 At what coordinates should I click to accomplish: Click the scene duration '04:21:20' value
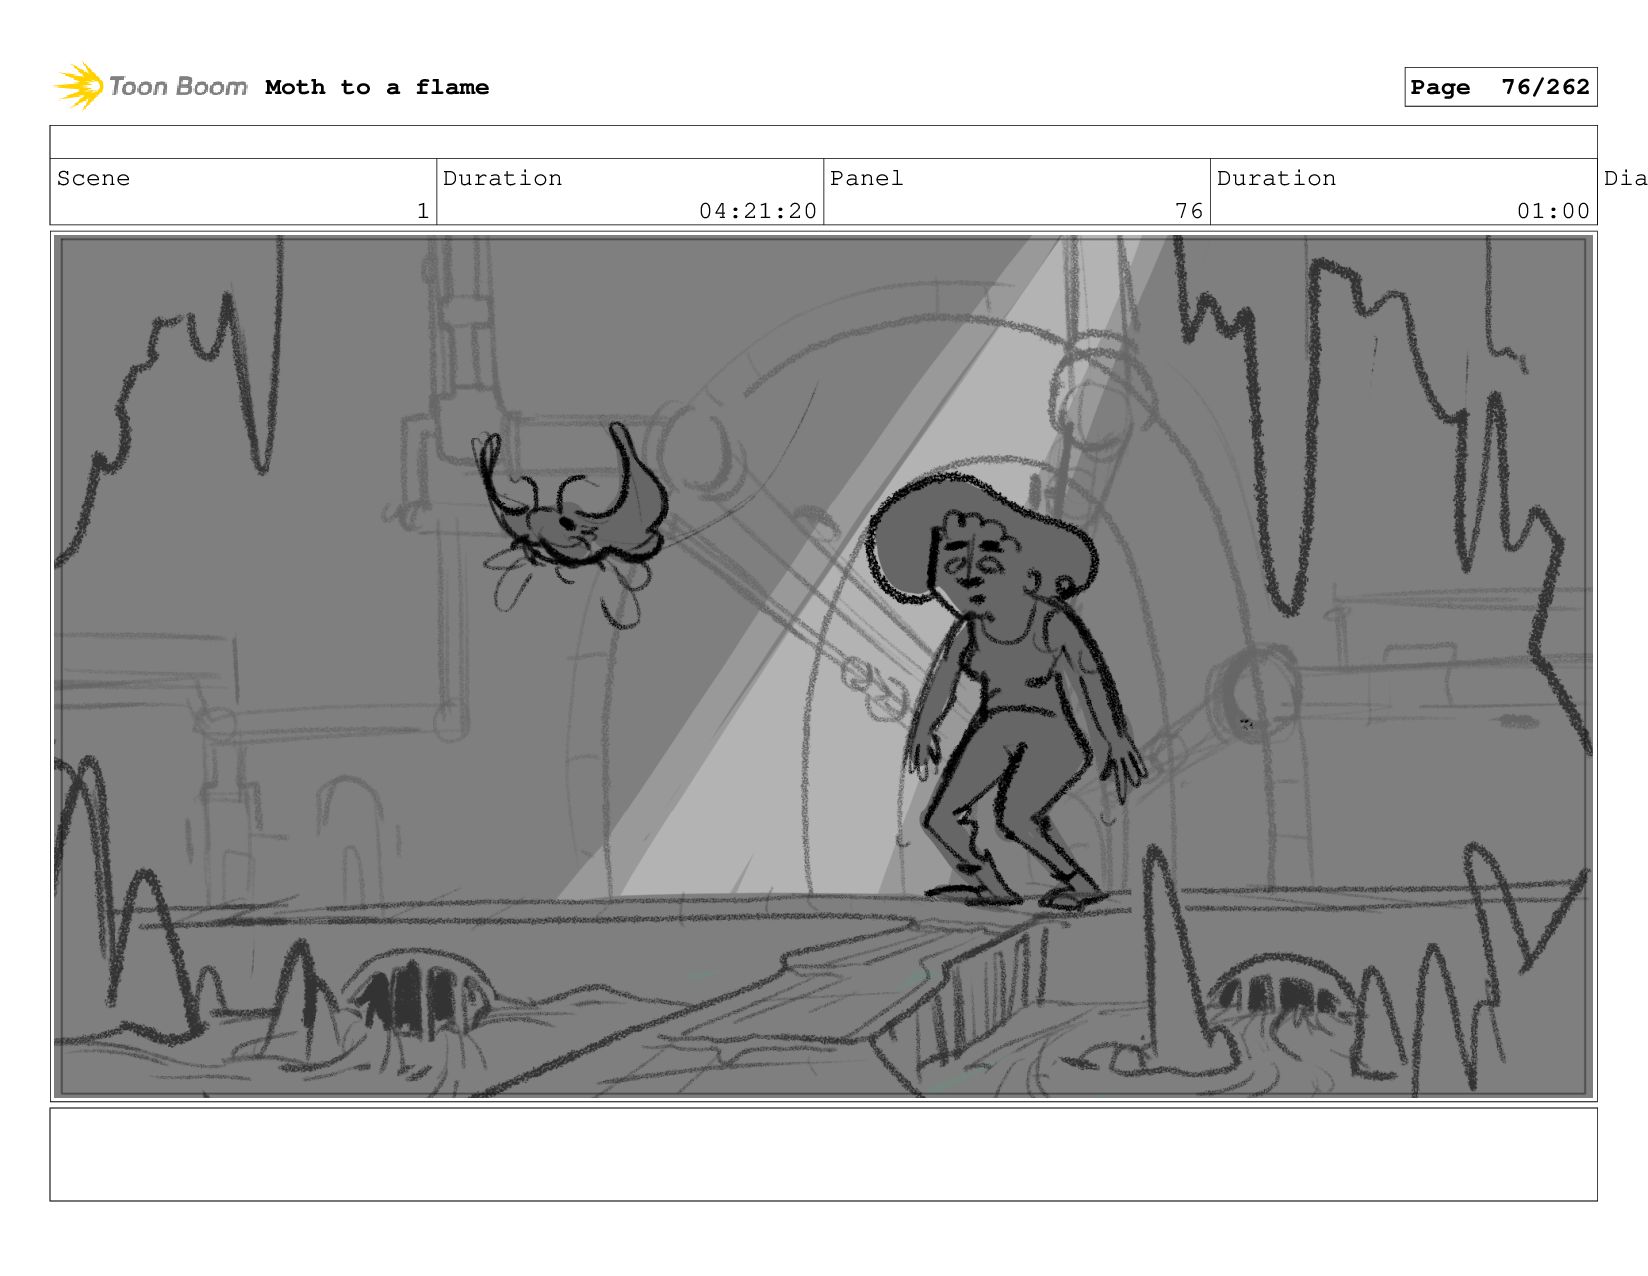[x=758, y=211]
